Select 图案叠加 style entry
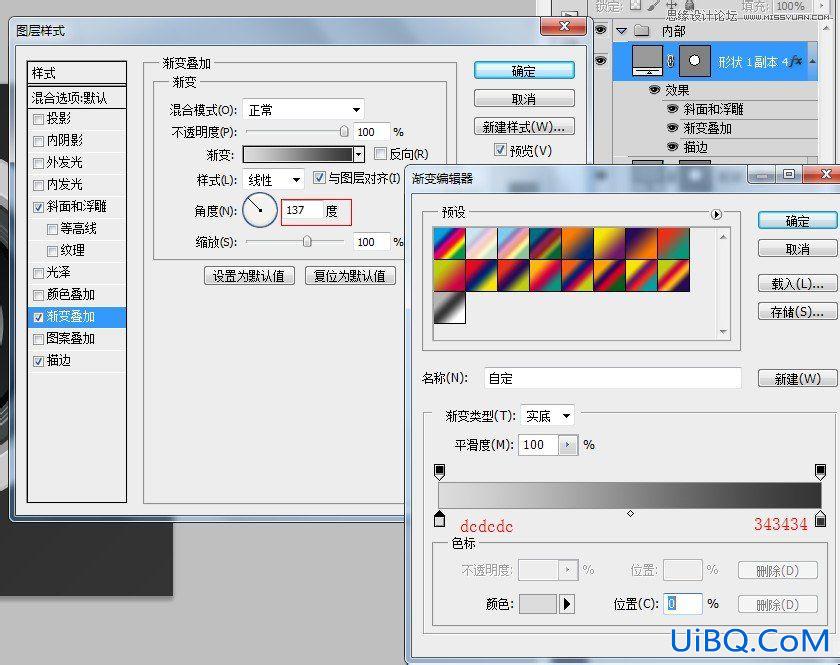Screen dimensions: 840x665 coord(77,339)
